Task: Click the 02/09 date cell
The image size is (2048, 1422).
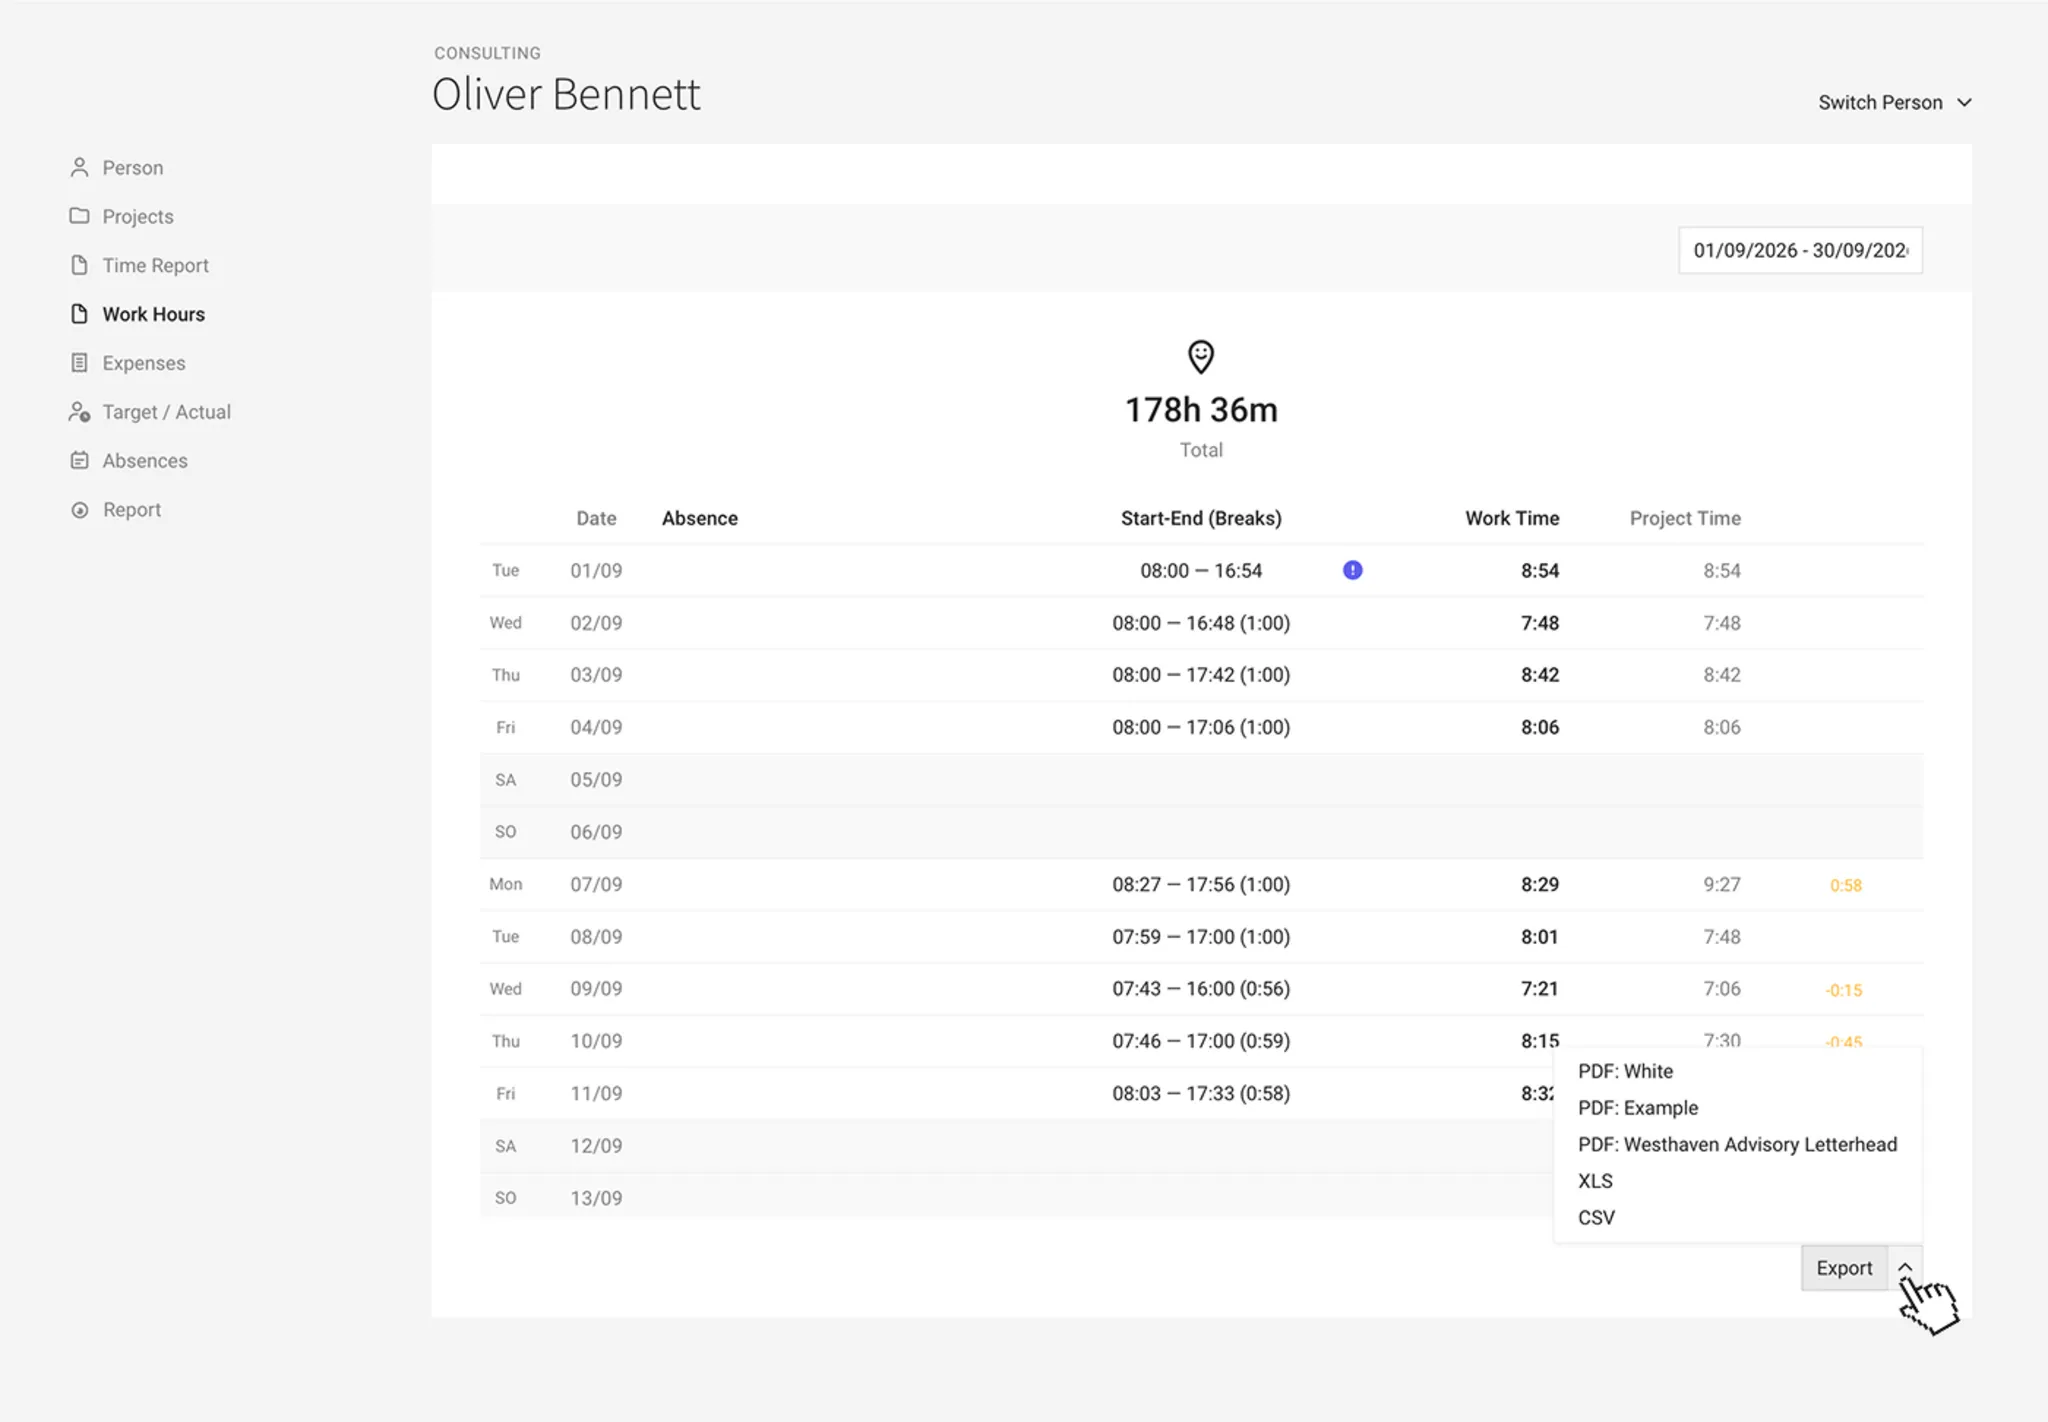Action: point(596,623)
